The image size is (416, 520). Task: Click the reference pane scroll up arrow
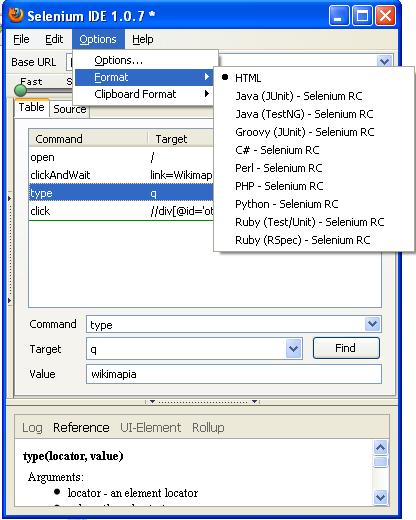381,447
